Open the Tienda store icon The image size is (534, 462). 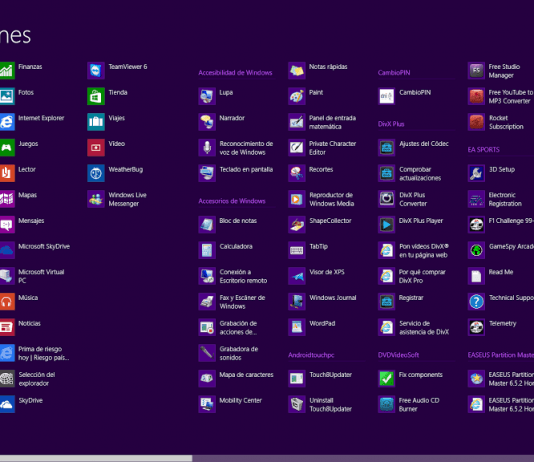tap(96, 96)
